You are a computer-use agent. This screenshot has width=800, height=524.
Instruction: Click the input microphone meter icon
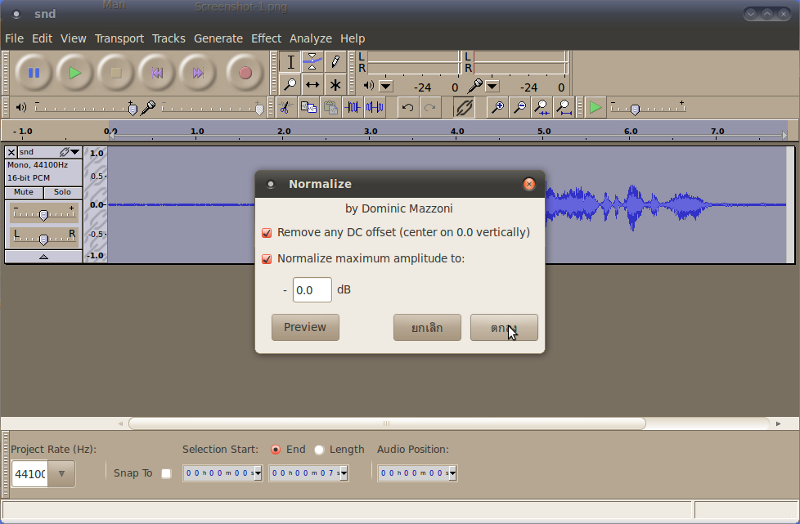tap(475, 86)
